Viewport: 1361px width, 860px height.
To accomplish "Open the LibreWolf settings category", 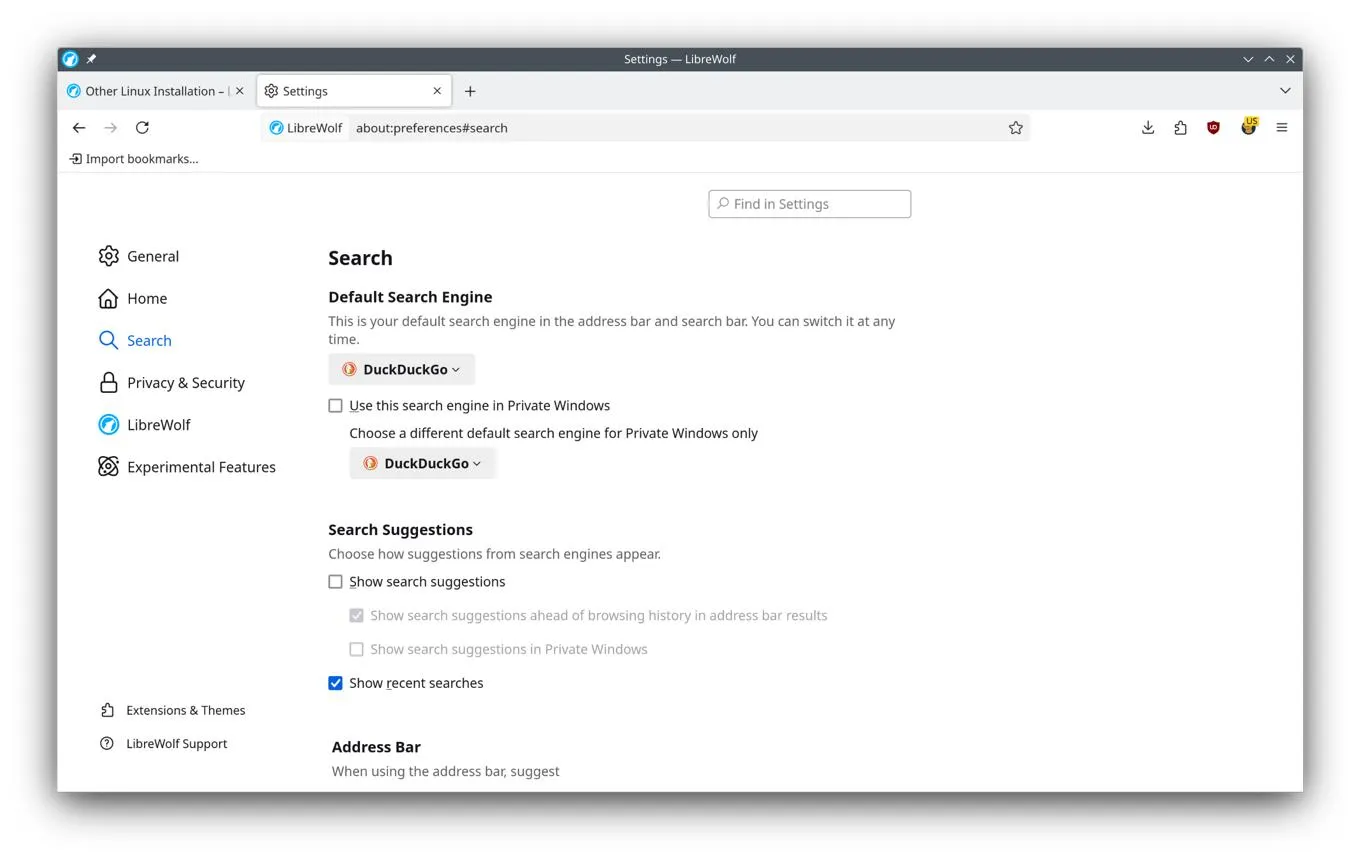I will click(145, 425).
